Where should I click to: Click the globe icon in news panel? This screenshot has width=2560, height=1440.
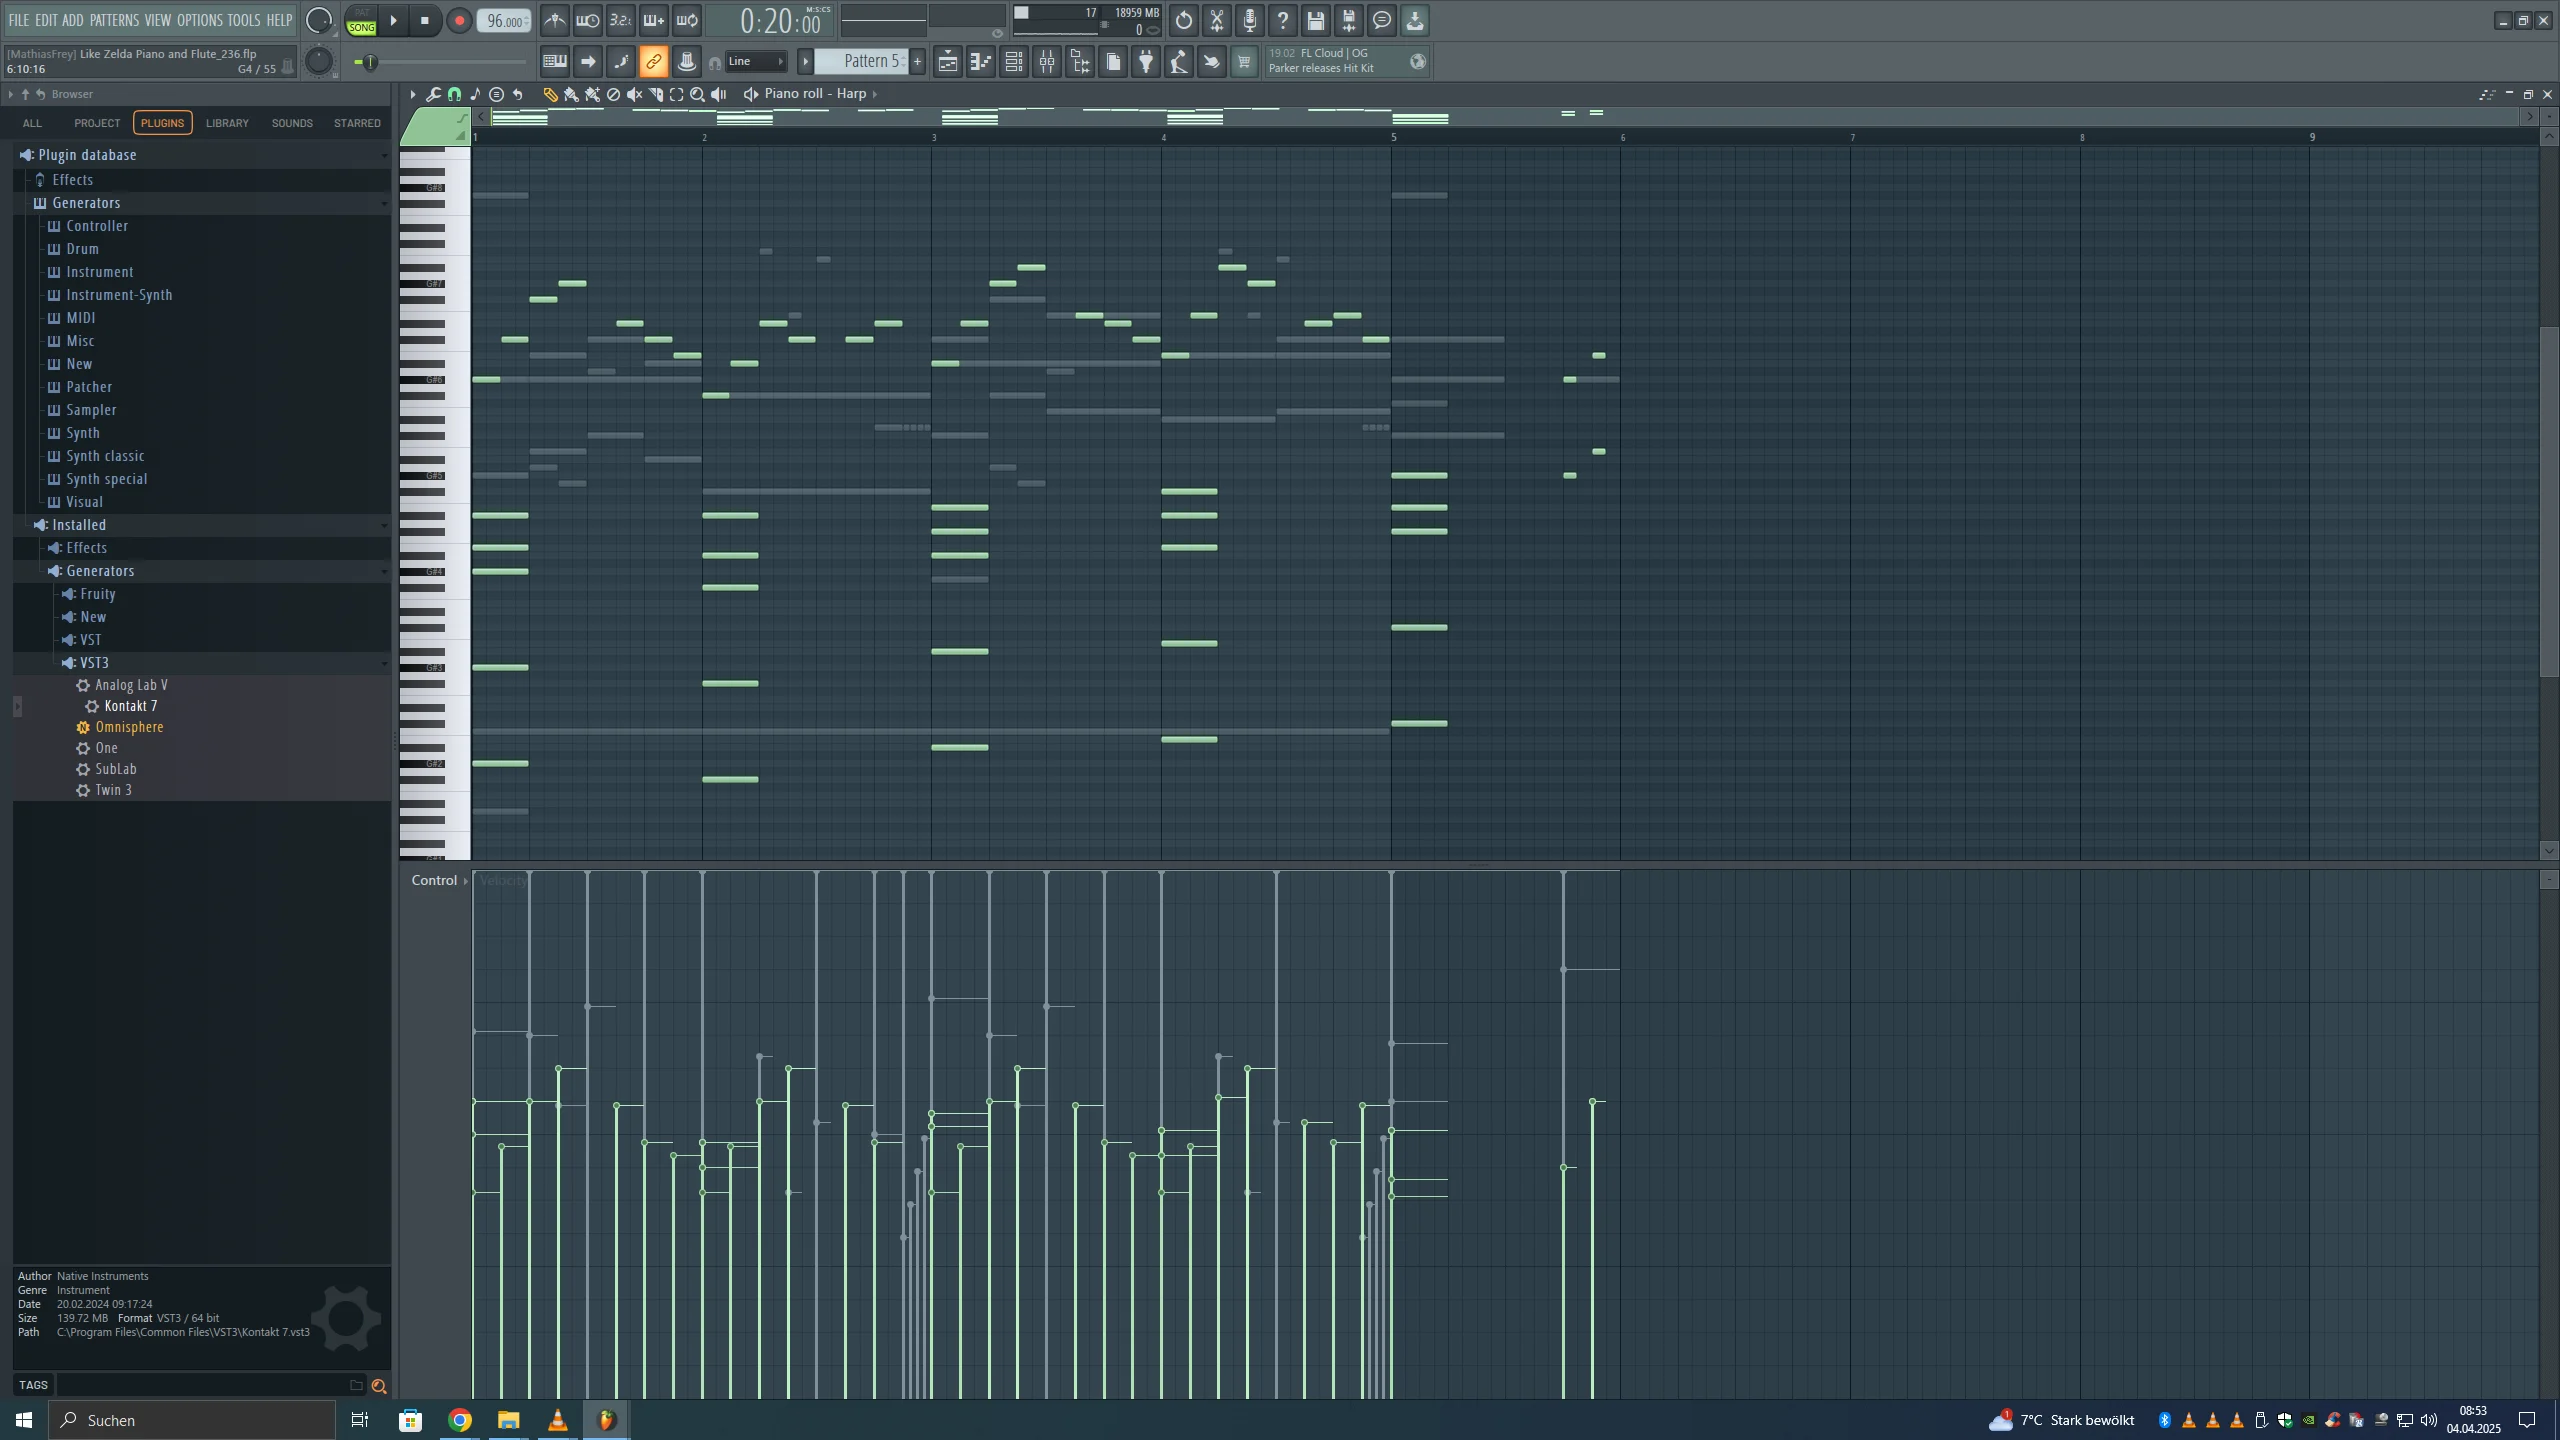click(x=1418, y=62)
